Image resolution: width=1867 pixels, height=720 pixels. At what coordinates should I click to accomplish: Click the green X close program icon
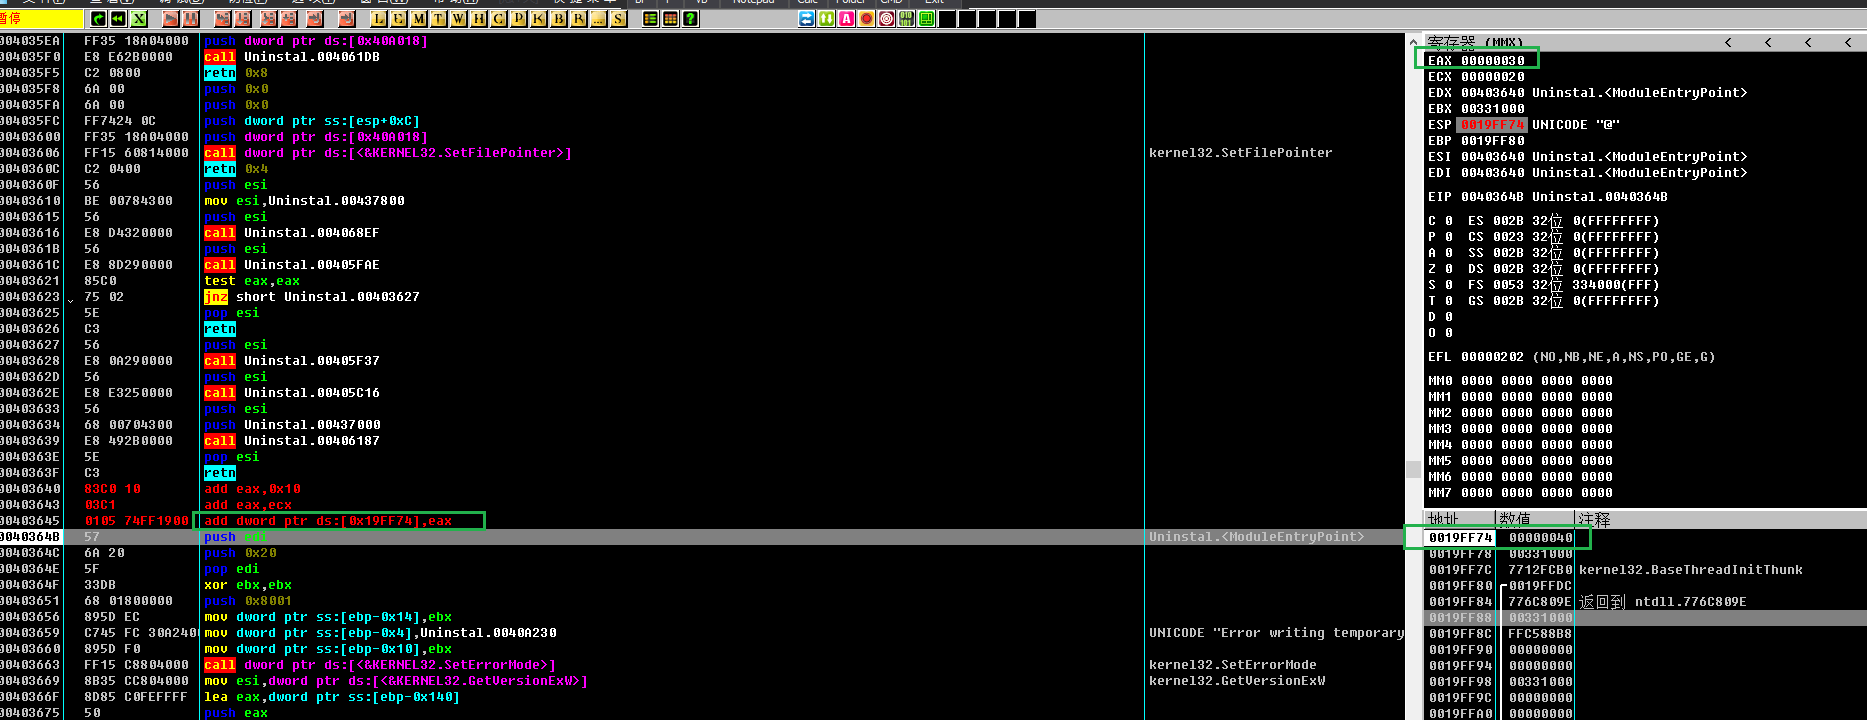[x=138, y=19]
